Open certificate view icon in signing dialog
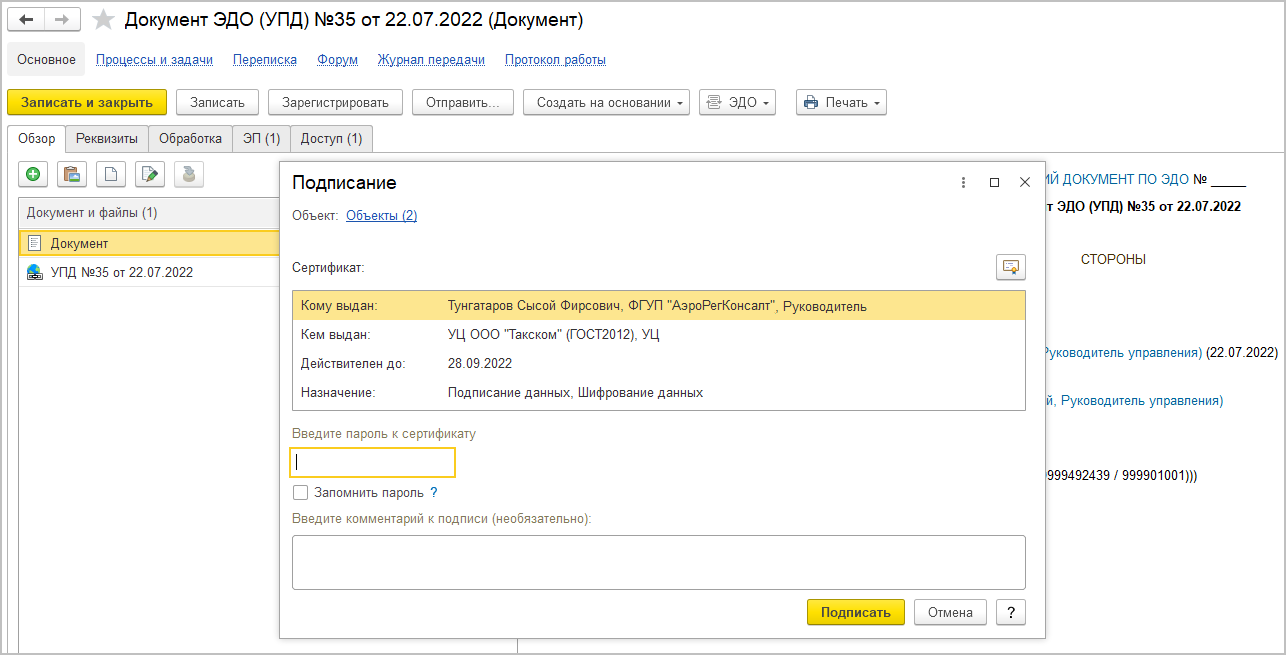Image resolution: width=1286 pixels, height=655 pixels. (1011, 267)
